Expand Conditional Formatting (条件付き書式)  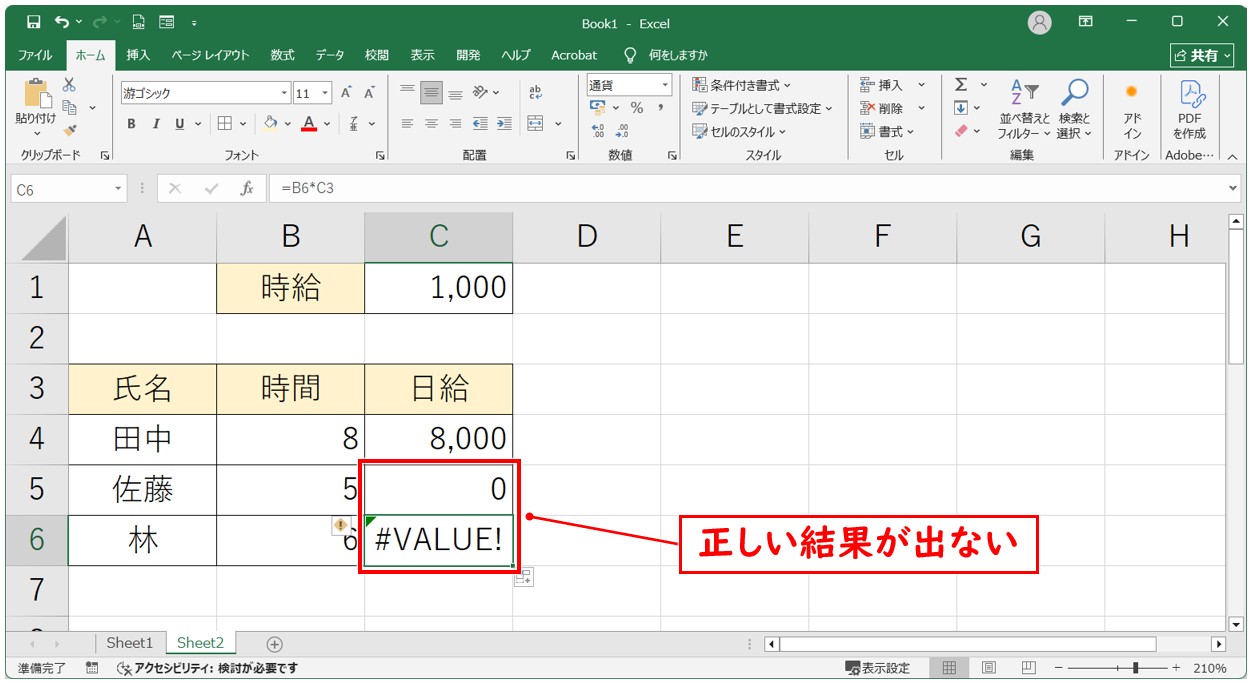741,85
